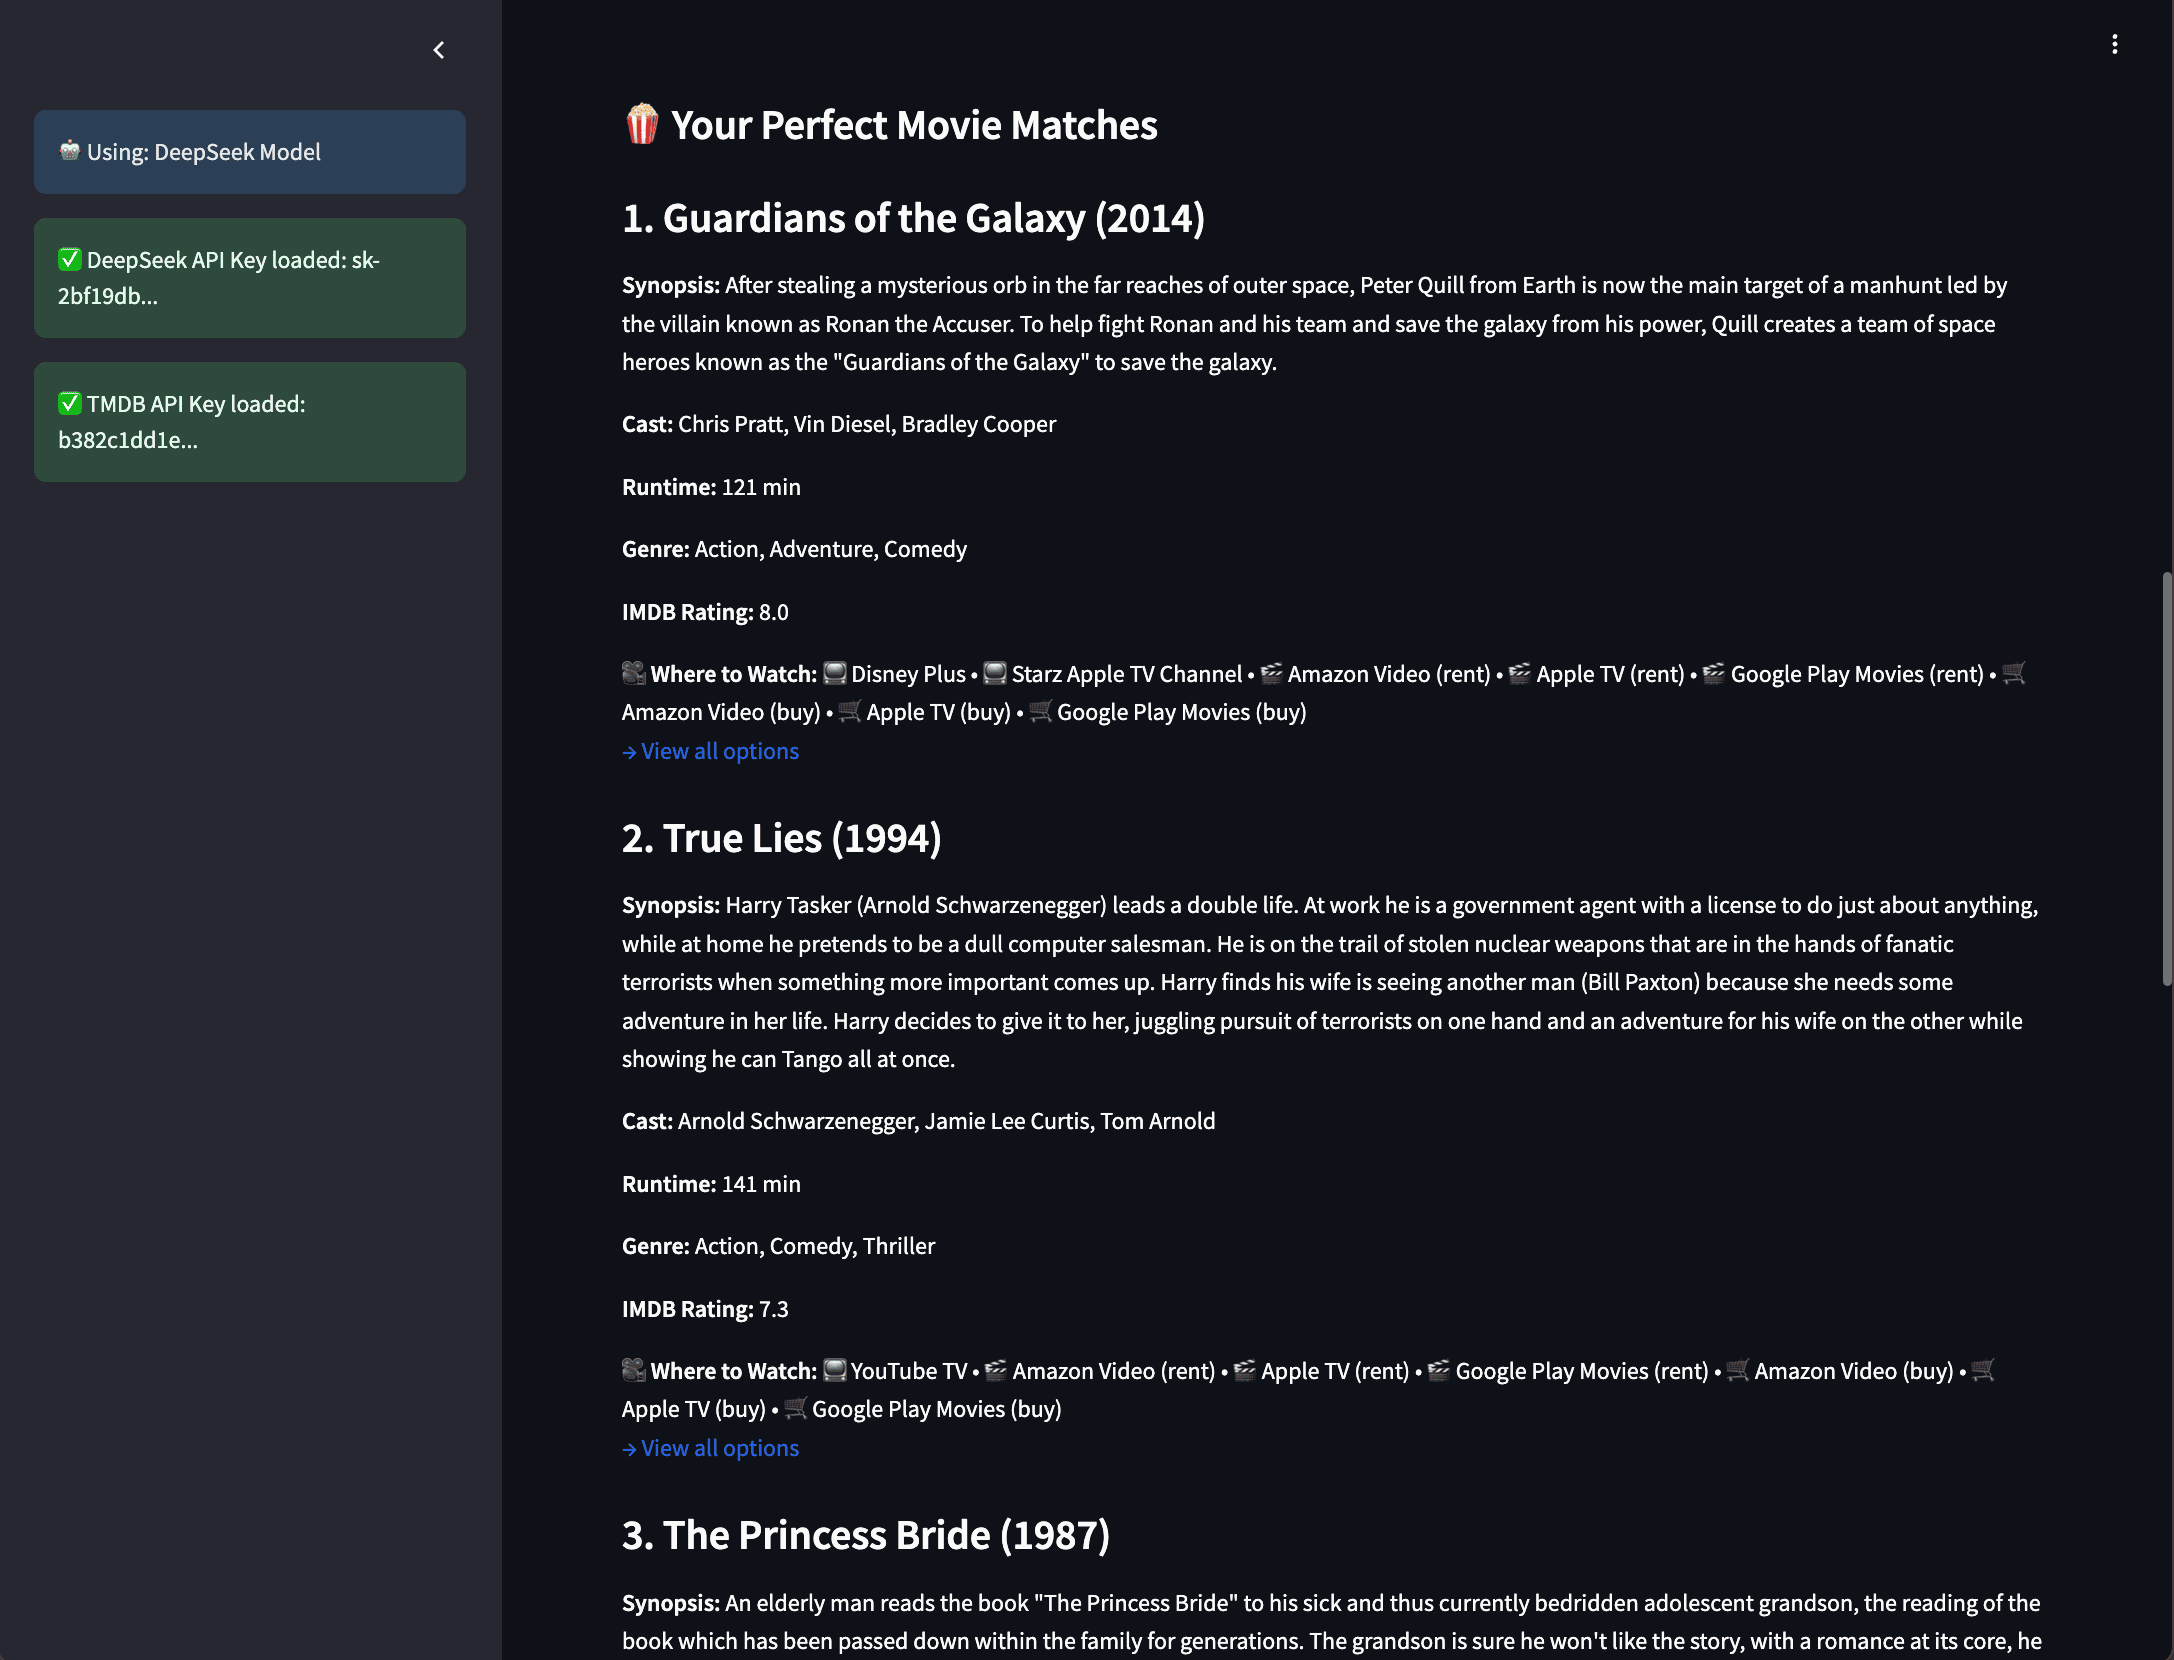Select the True Lies (1994) heading
2174x1660 pixels.
point(781,838)
